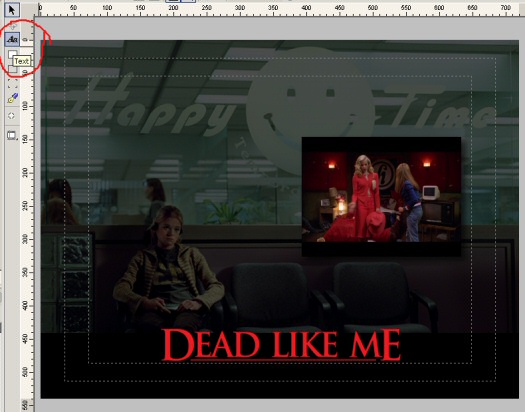This screenshot has width=525, height=412.
Task: Select the eyedropper color picker tool
Action: (12, 98)
